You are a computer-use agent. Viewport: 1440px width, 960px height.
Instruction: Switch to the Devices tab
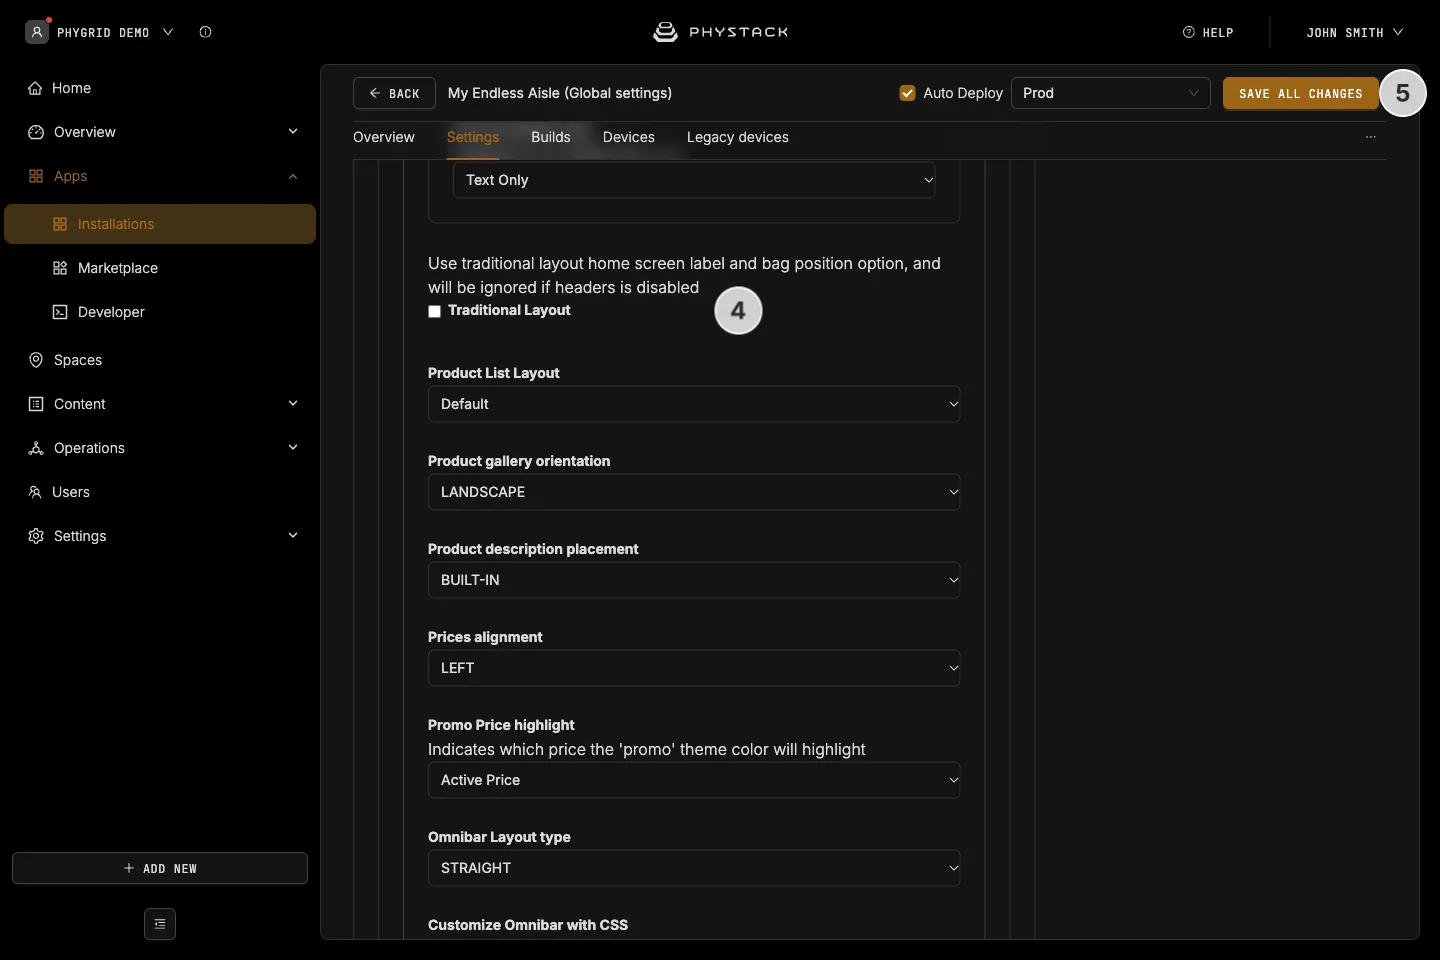629,137
